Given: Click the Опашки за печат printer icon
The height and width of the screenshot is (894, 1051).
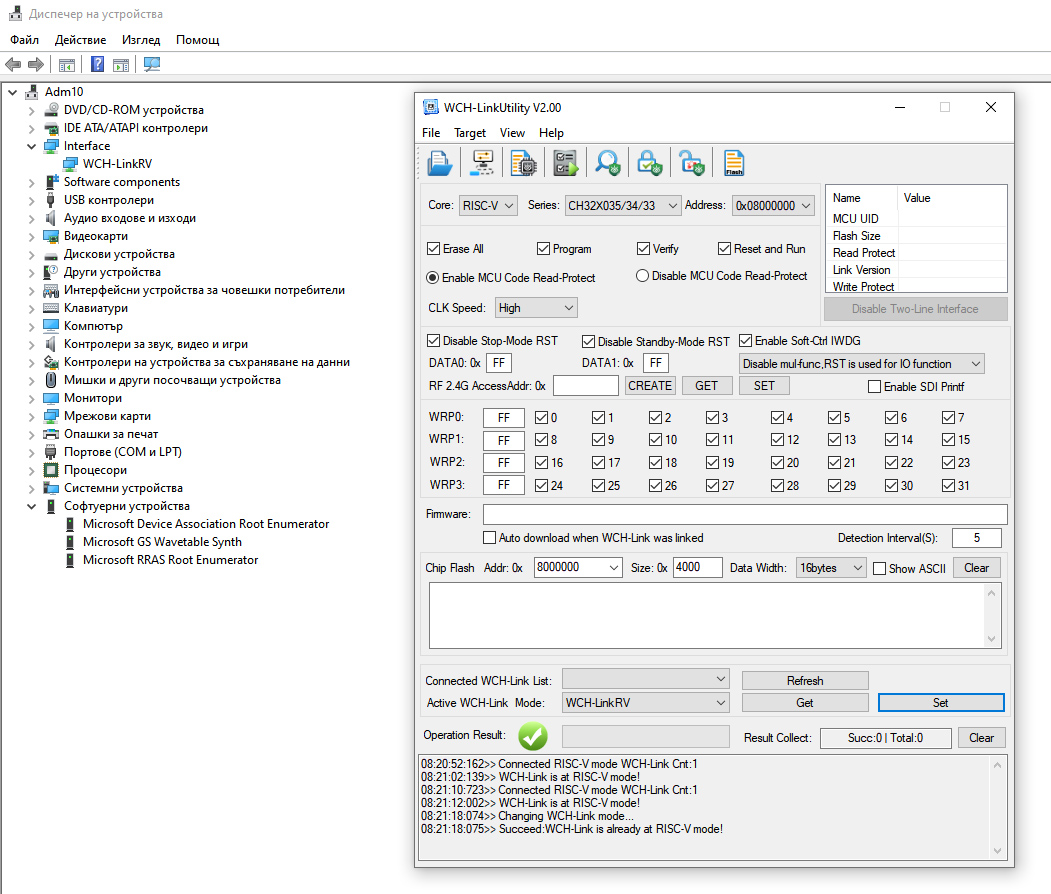Looking at the screenshot, I should coord(51,434).
